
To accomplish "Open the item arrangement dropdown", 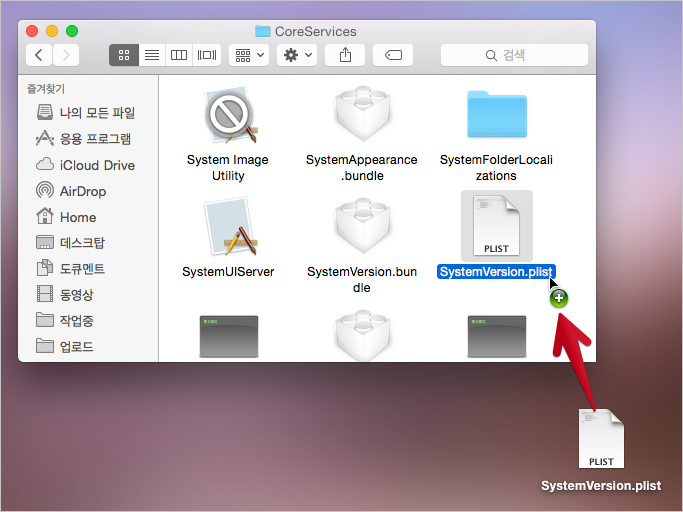I will click(249, 55).
